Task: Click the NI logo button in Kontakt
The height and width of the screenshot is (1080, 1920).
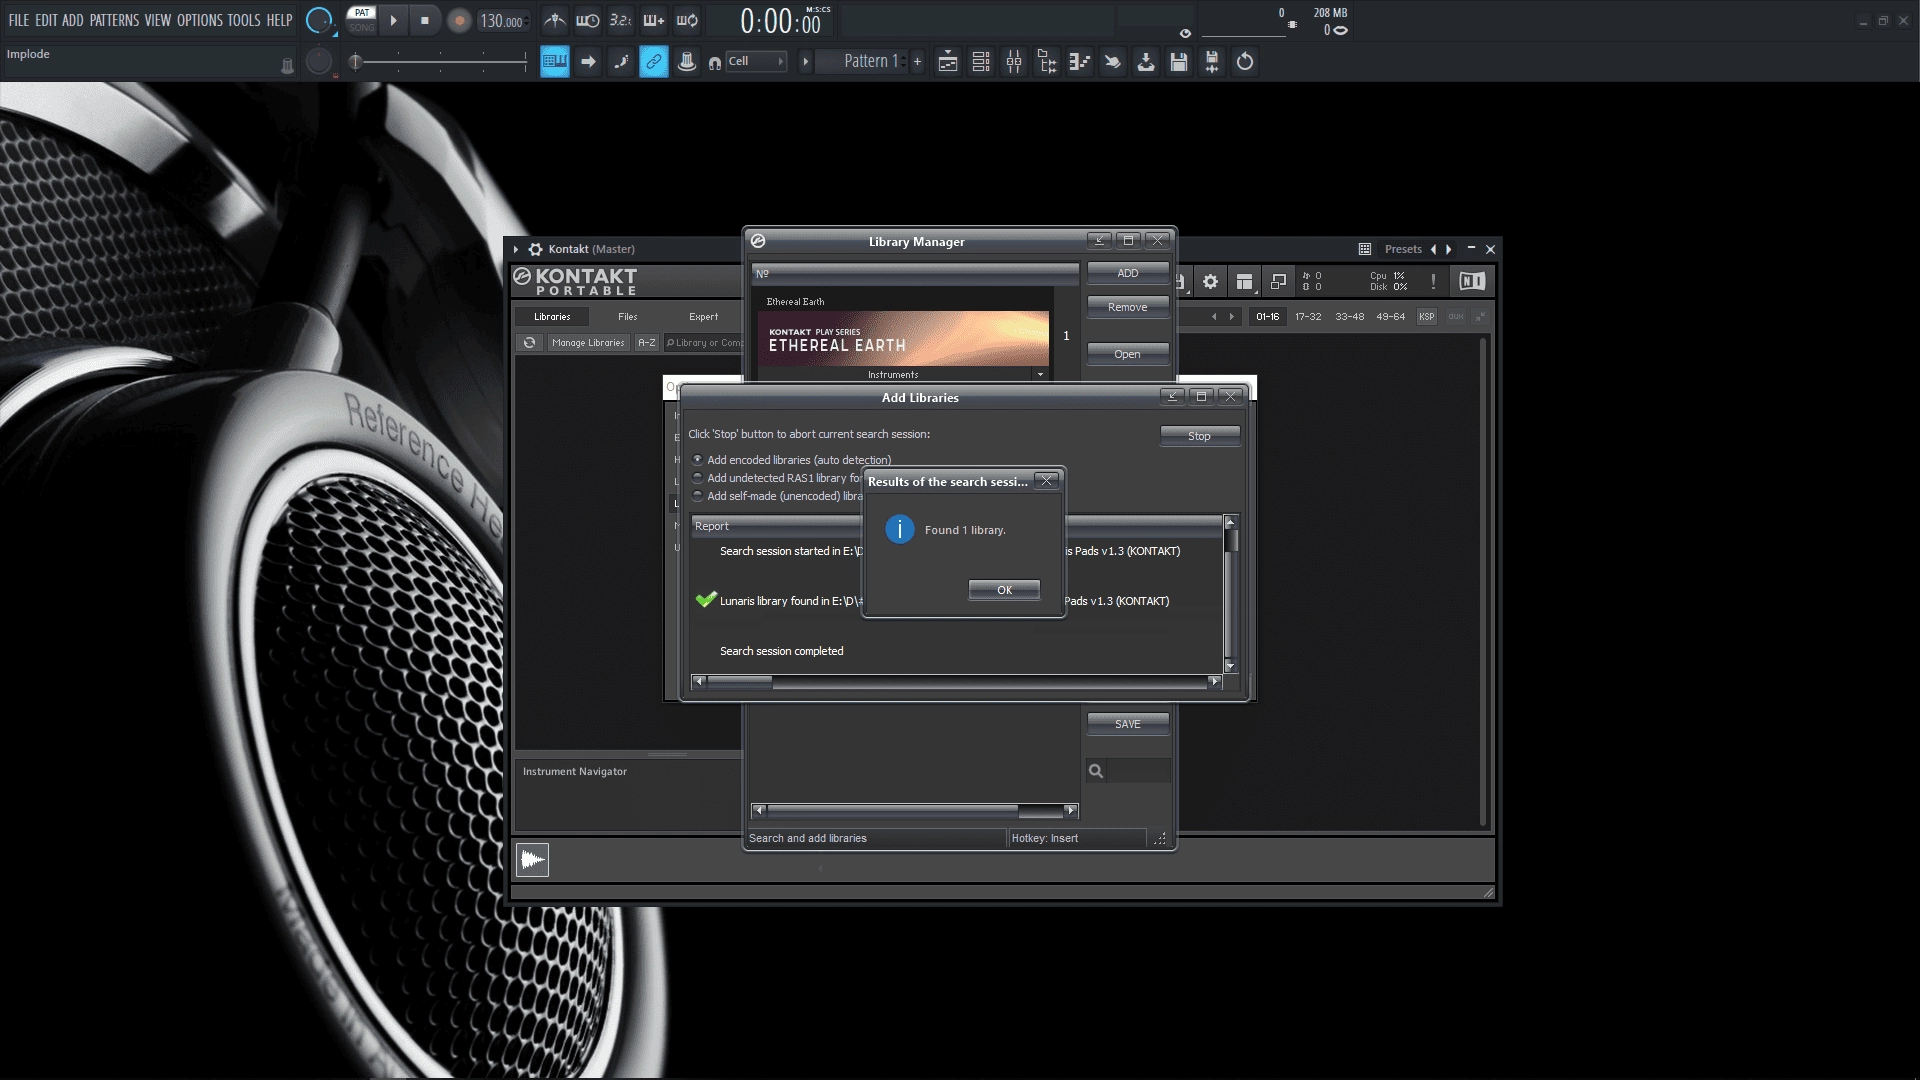Action: (1472, 282)
